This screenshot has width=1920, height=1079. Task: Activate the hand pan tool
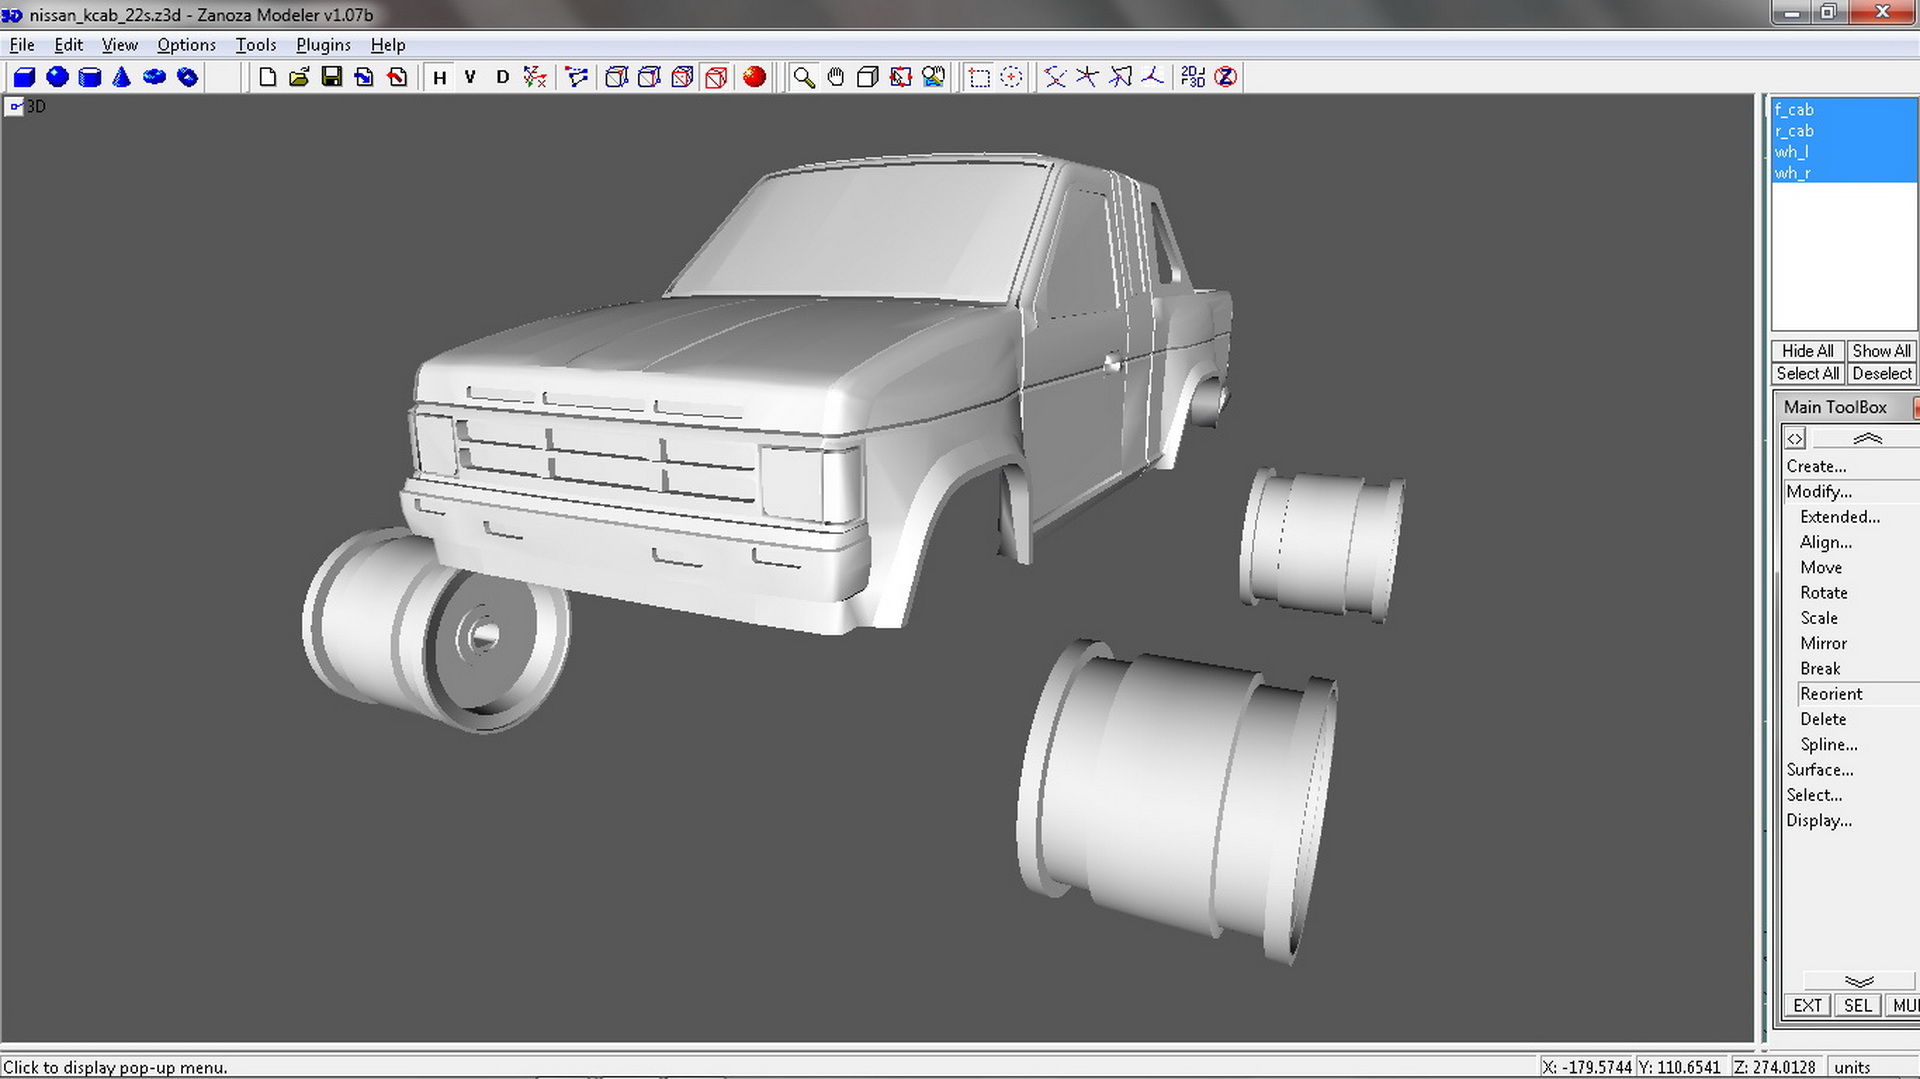pyautogui.click(x=835, y=77)
